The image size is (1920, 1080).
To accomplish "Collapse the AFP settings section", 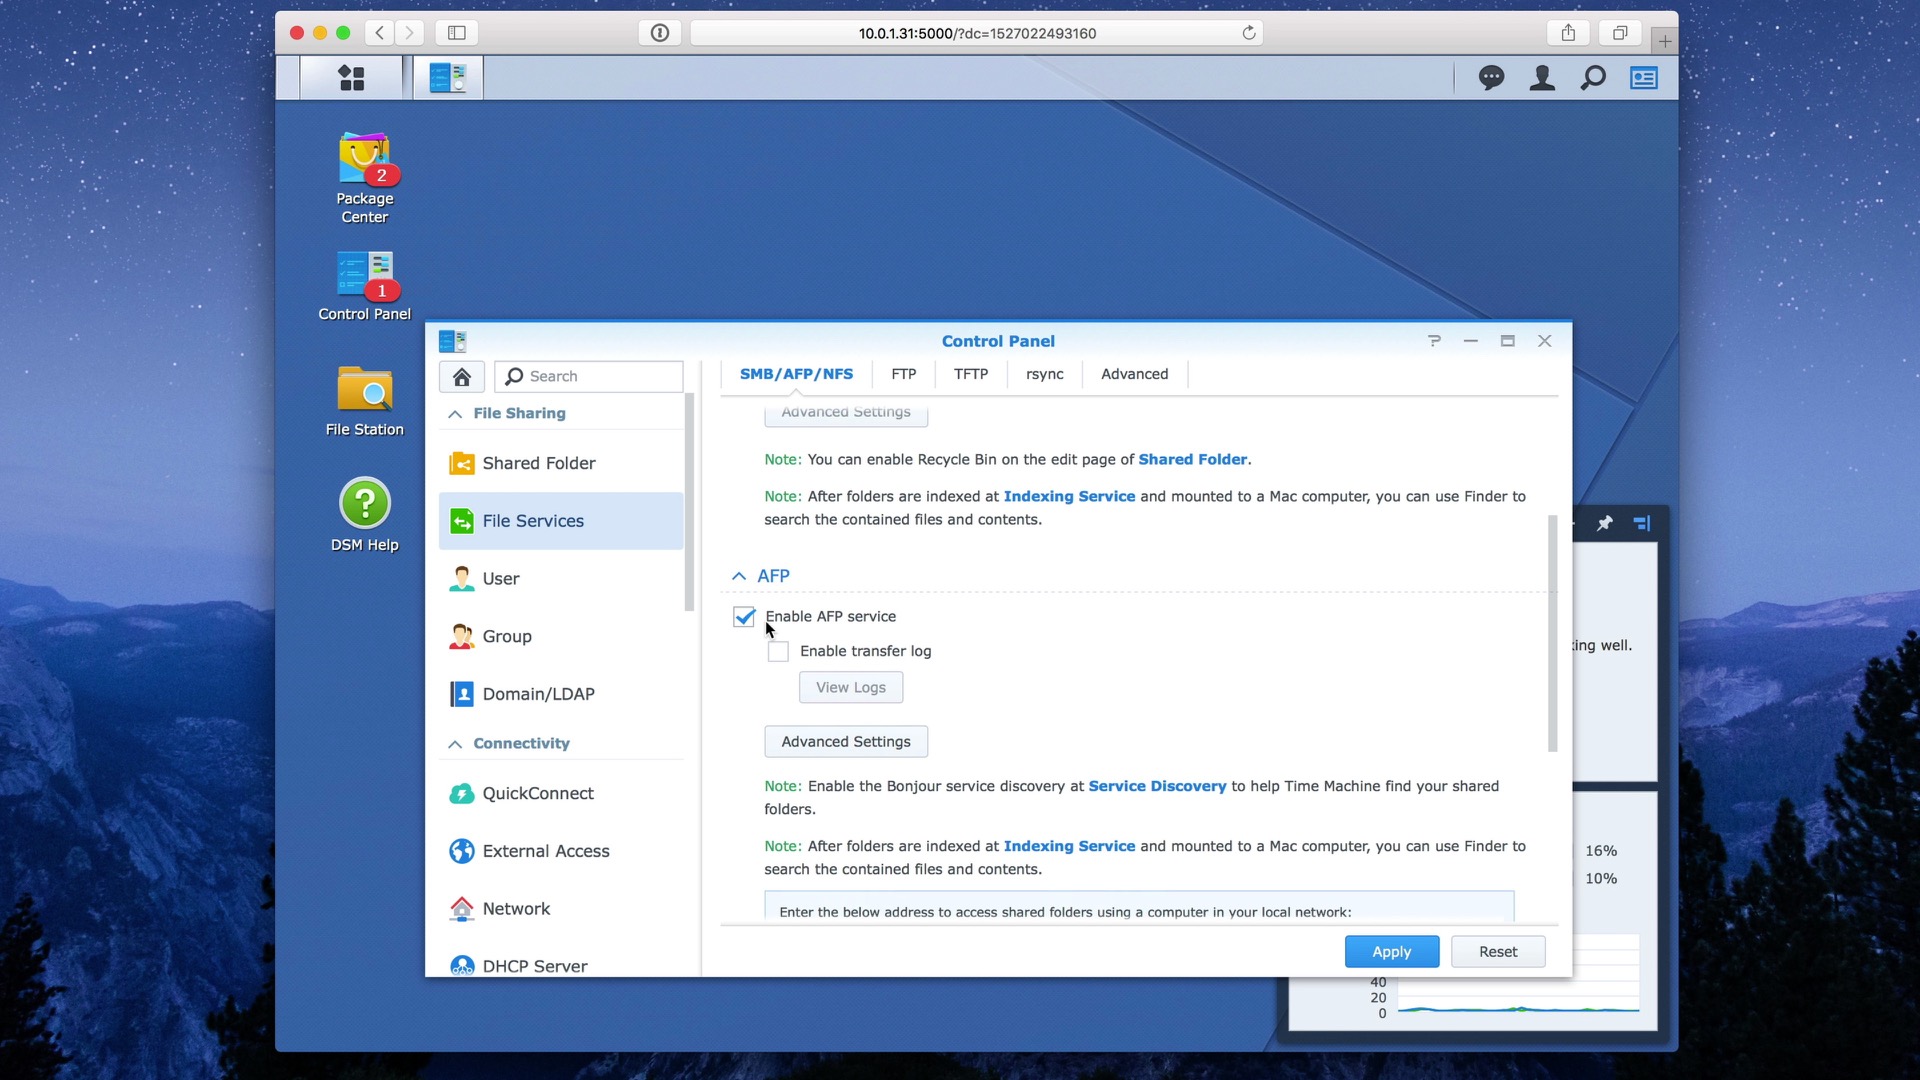I will 739,575.
